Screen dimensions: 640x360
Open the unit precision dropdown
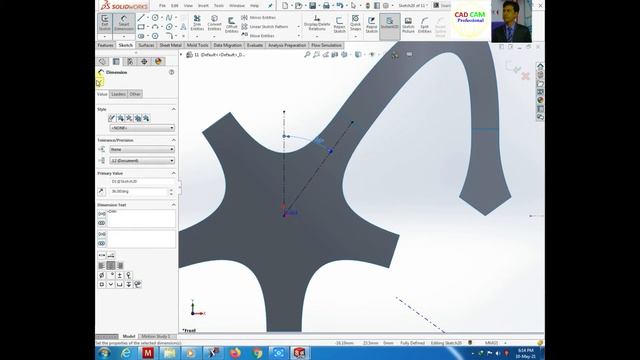142,161
